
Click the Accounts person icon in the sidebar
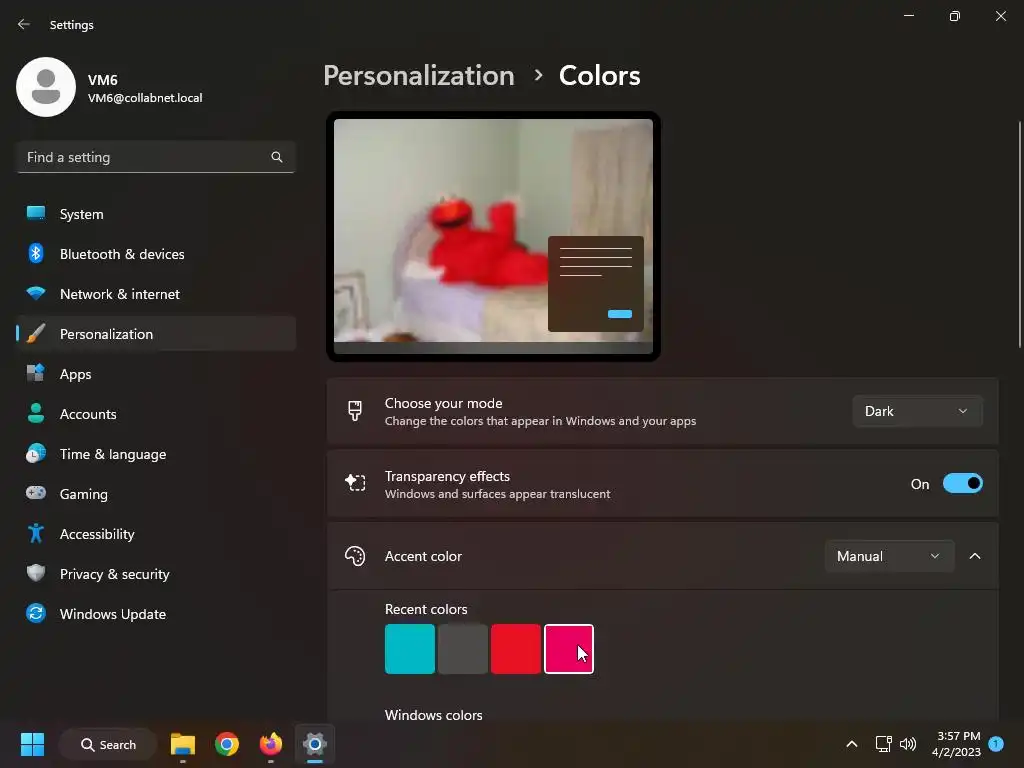pyautogui.click(x=36, y=413)
